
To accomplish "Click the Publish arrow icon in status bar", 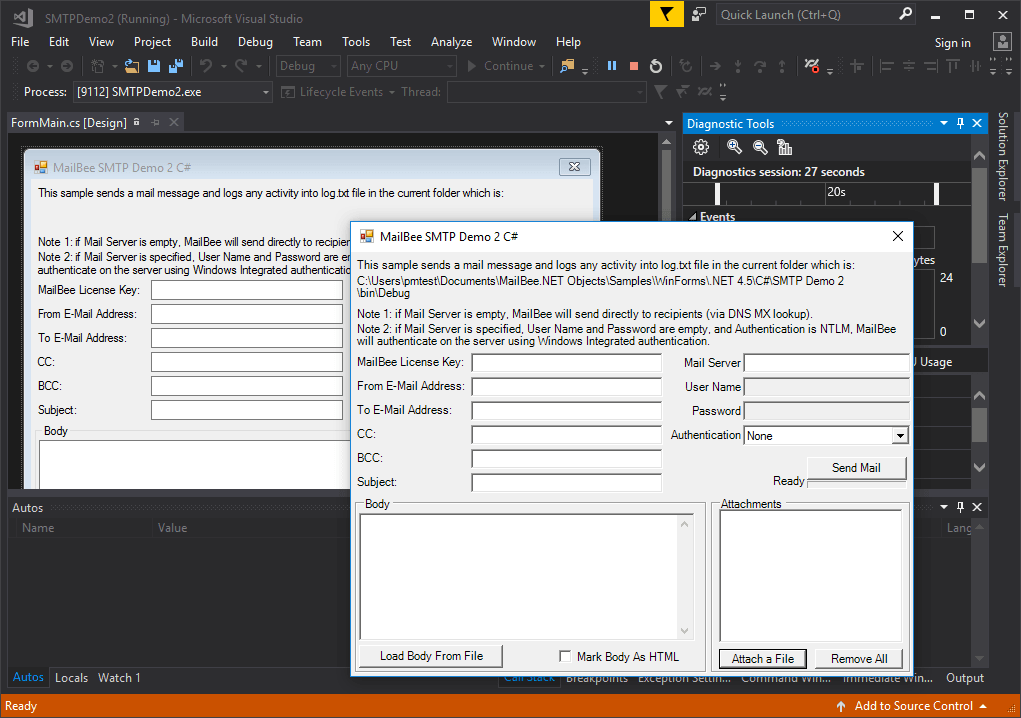I will coord(841,706).
